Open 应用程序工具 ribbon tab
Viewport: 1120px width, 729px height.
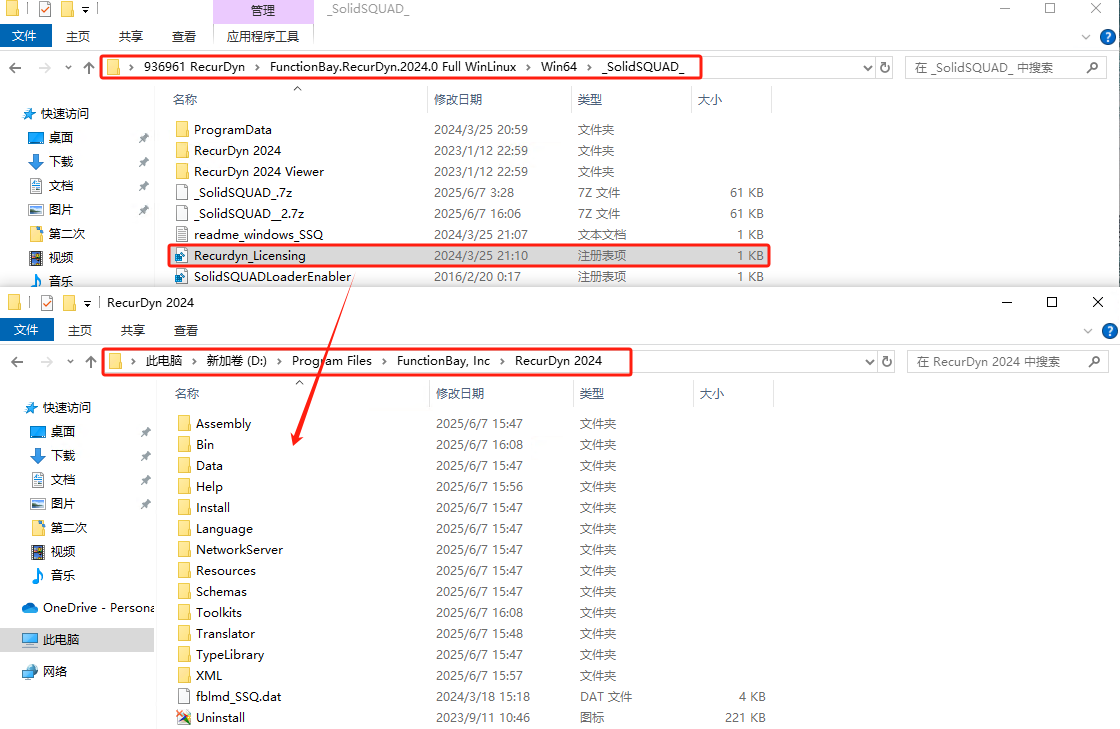(x=263, y=36)
